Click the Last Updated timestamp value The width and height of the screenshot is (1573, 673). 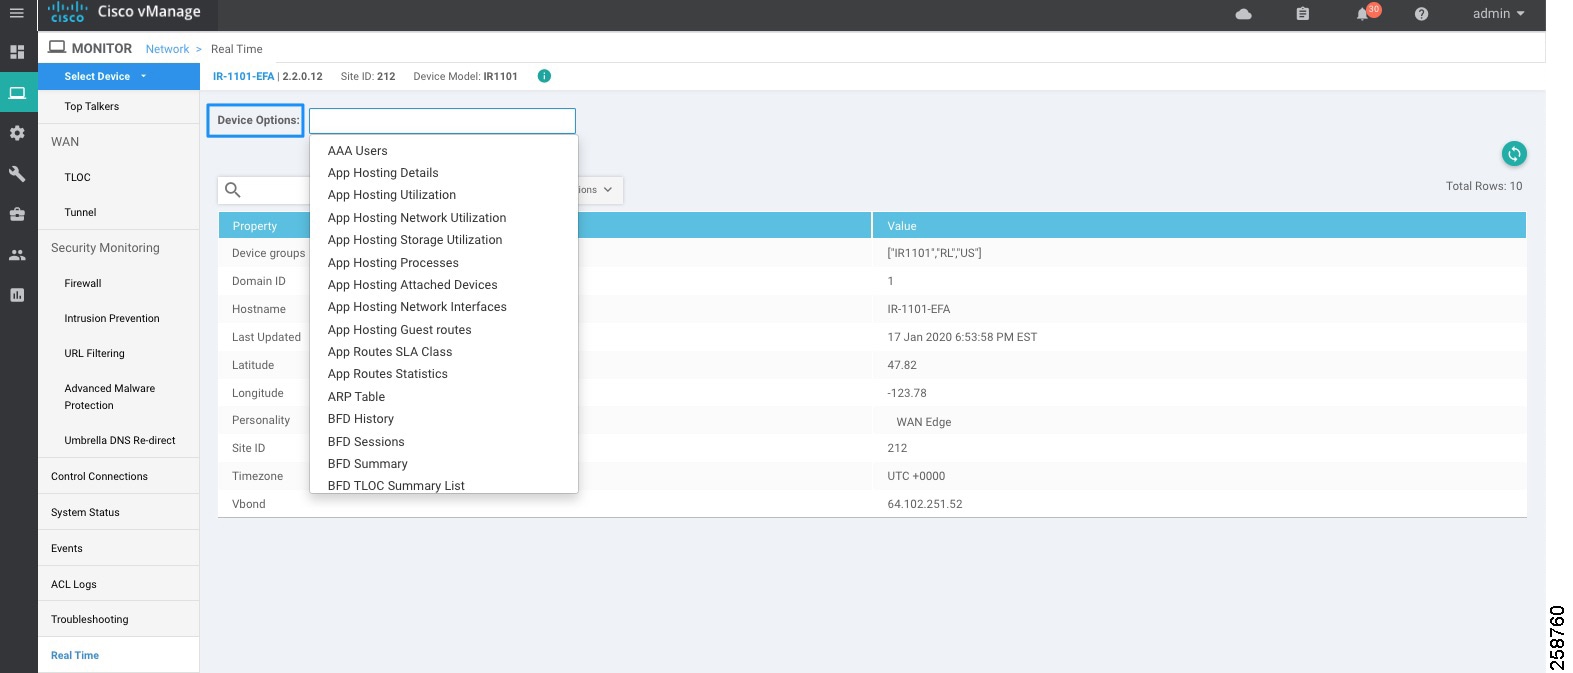click(962, 337)
